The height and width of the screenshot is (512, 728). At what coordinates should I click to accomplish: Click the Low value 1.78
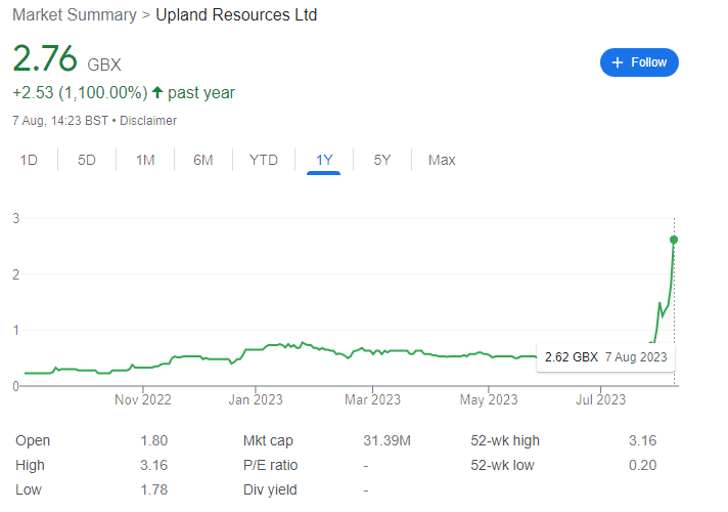point(154,490)
